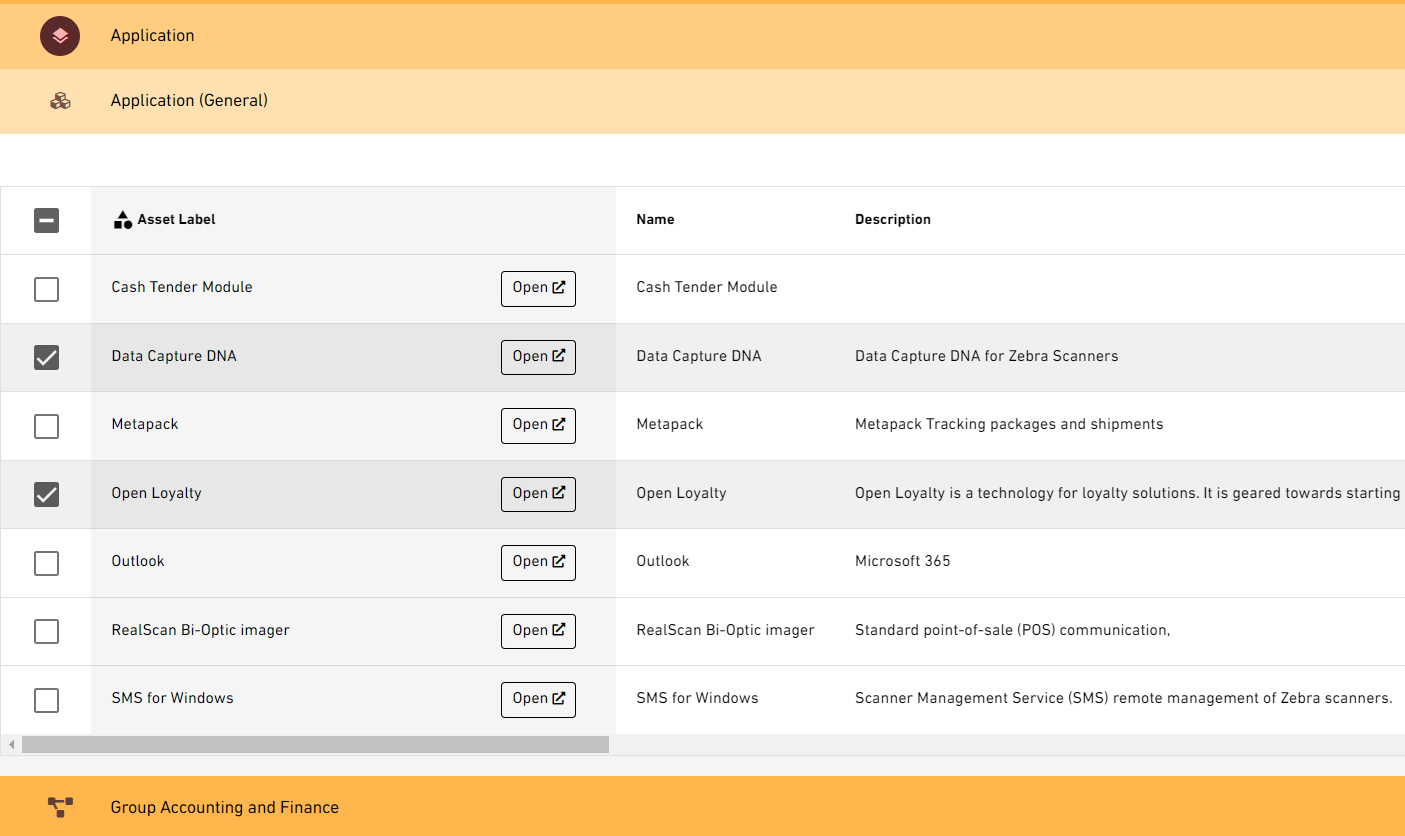This screenshot has width=1405, height=836.
Task: Open the Outlook asset
Action: [x=538, y=562]
